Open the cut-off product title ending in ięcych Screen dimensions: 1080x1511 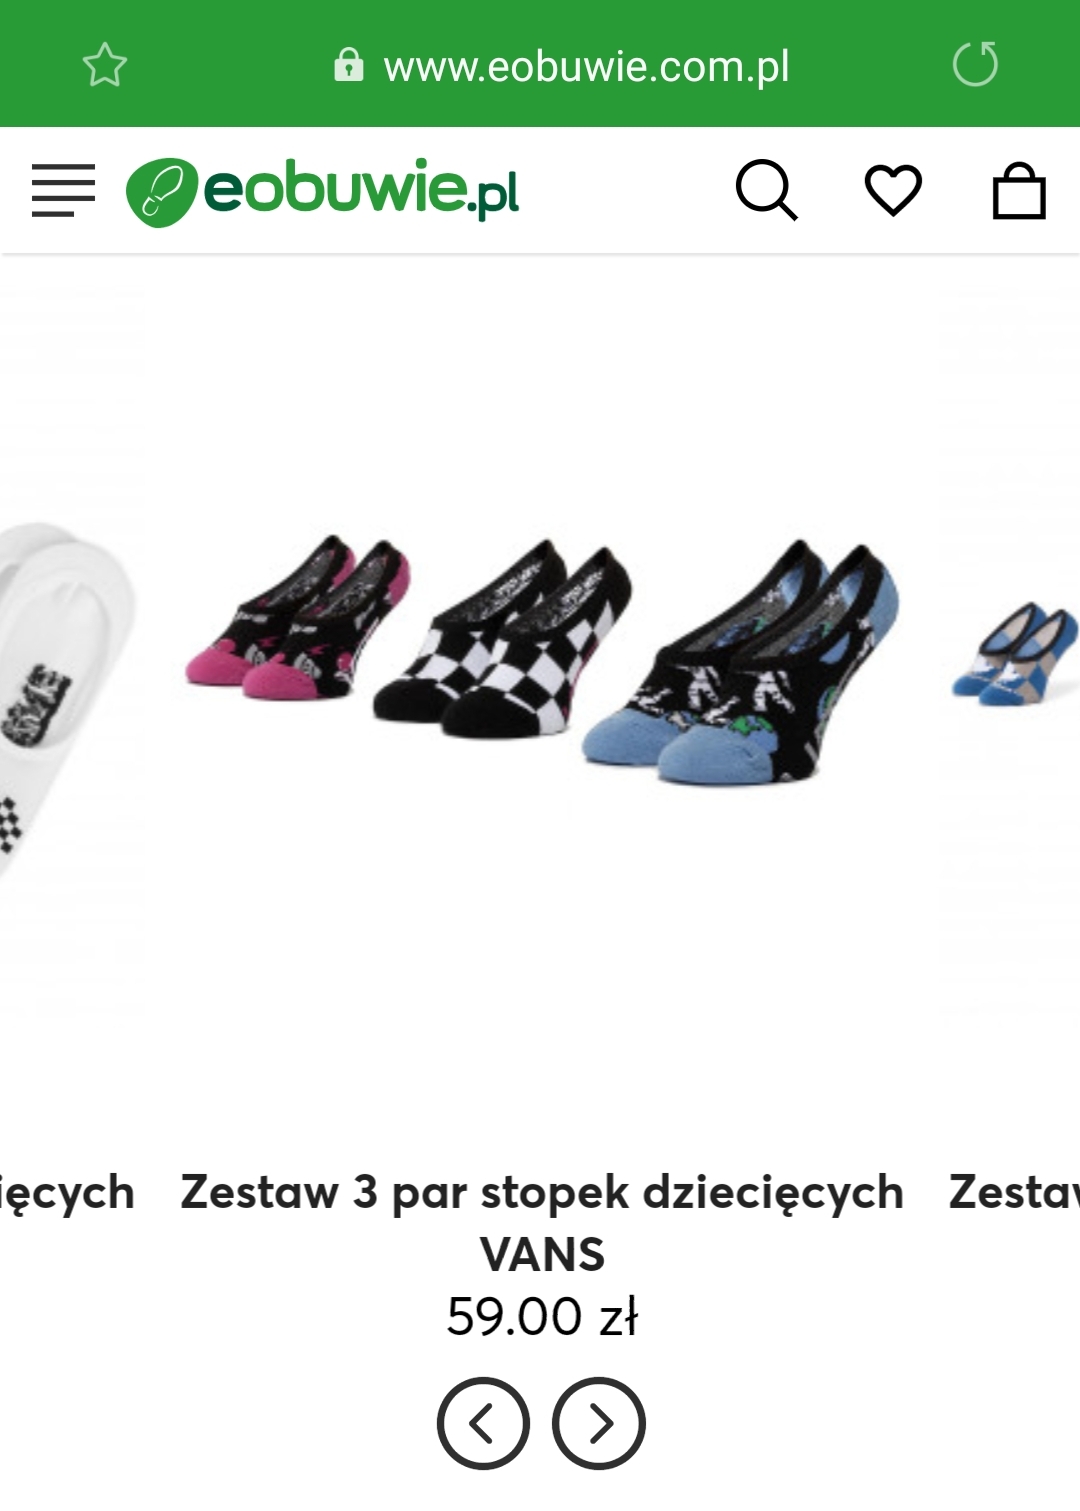pyautogui.click(x=67, y=1192)
